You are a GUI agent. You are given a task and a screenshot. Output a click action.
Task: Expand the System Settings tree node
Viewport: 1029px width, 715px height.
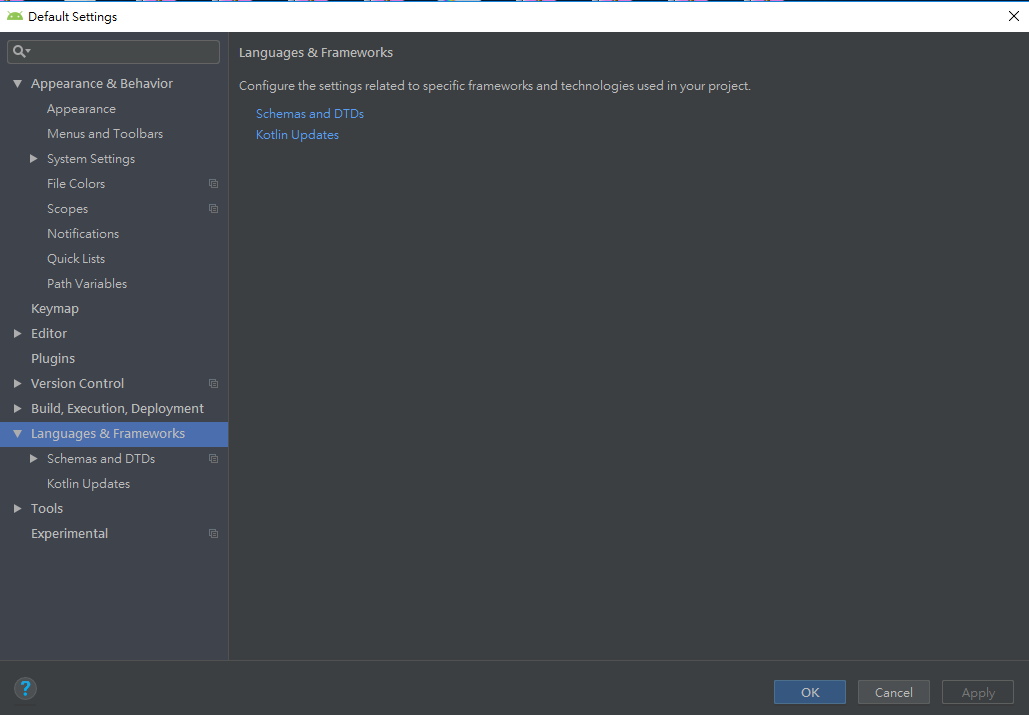(x=32, y=158)
